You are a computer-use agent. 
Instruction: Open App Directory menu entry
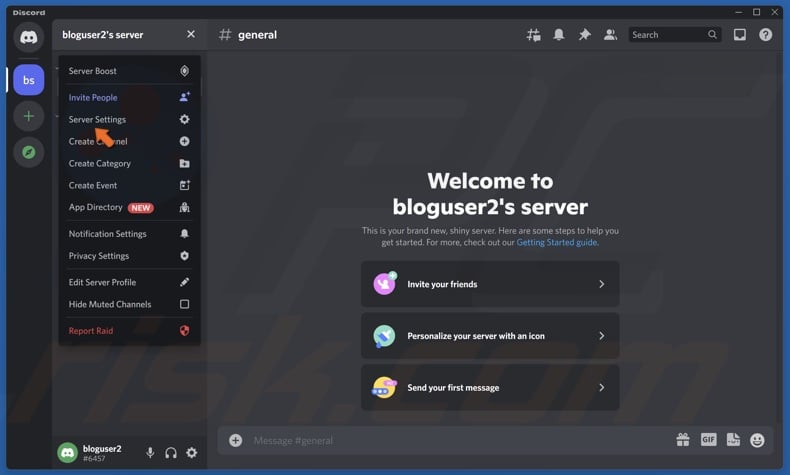point(129,207)
